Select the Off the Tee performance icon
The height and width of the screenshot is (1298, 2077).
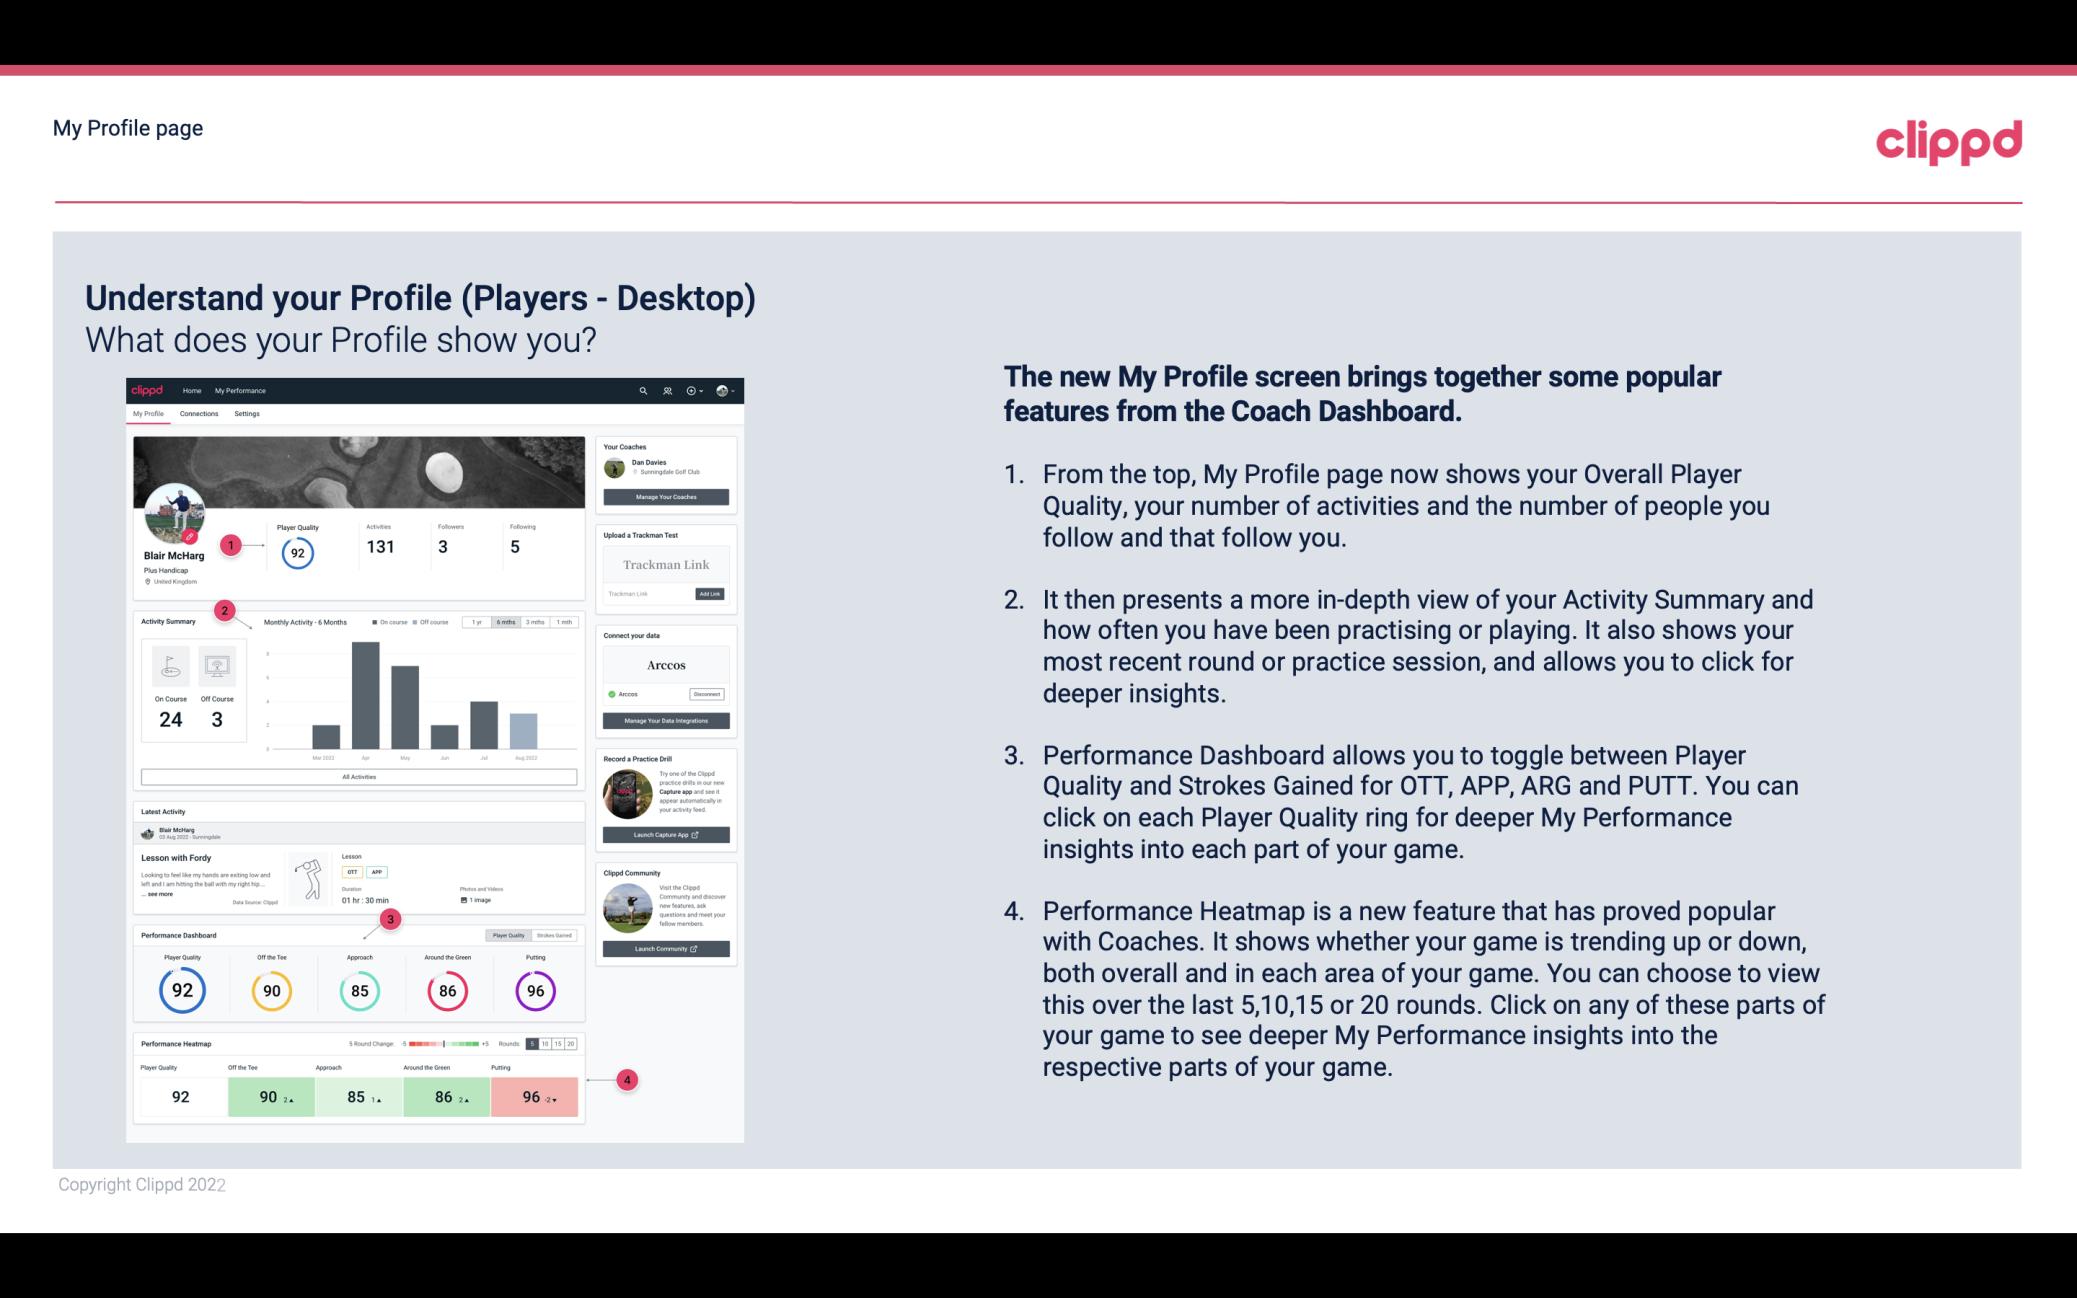coord(271,990)
